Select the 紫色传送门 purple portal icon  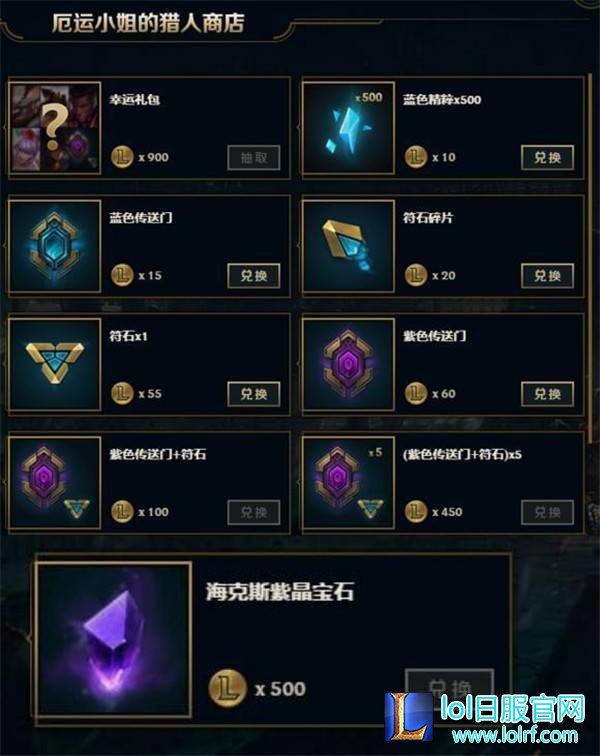[348, 364]
